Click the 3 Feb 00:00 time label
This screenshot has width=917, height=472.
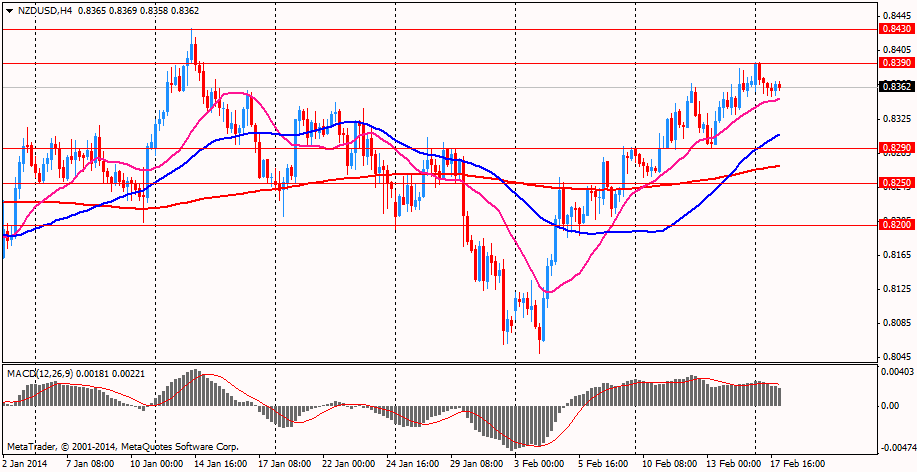(537, 464)
